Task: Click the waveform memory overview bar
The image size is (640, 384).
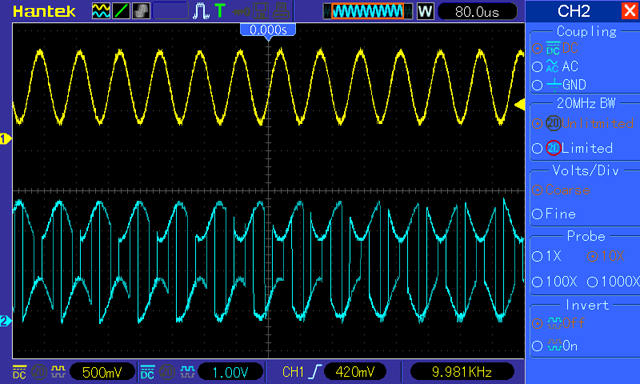Action: pyautogui.click(x=368, y=11)
